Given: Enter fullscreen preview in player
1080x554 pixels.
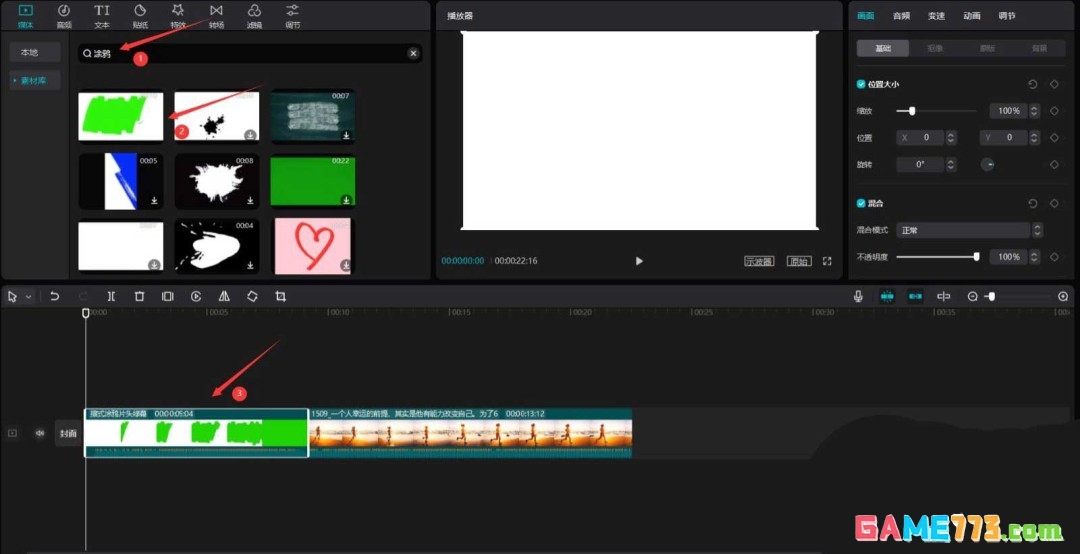Looking at the screenshot, I should 827,261.
